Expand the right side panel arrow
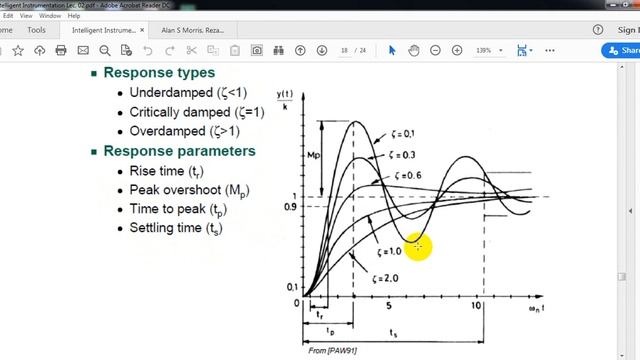 point(631,211)
